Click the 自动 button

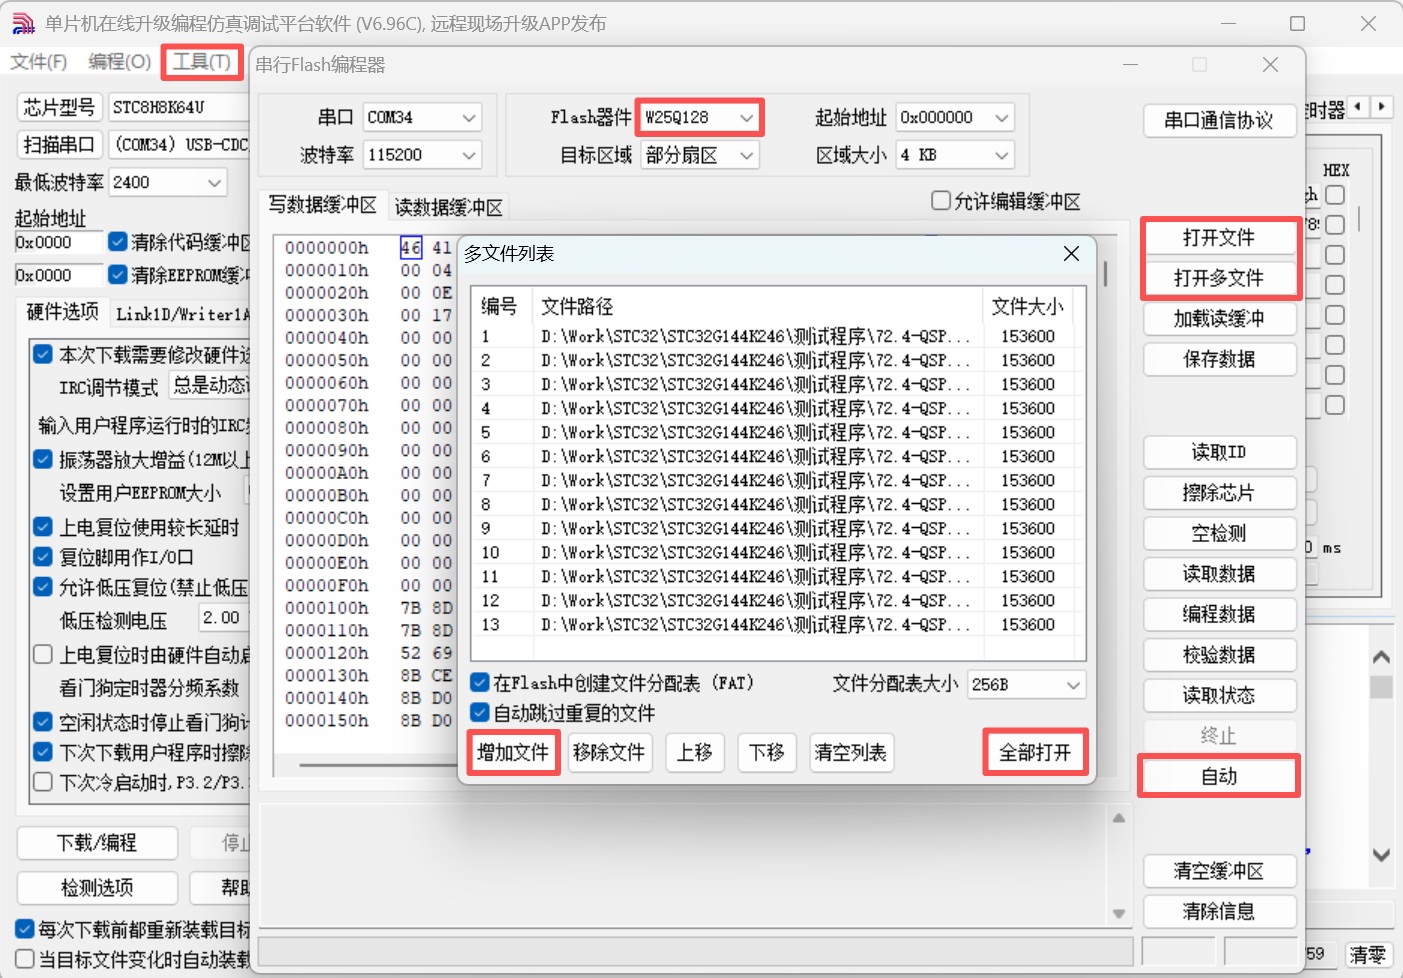[1220, 776]
